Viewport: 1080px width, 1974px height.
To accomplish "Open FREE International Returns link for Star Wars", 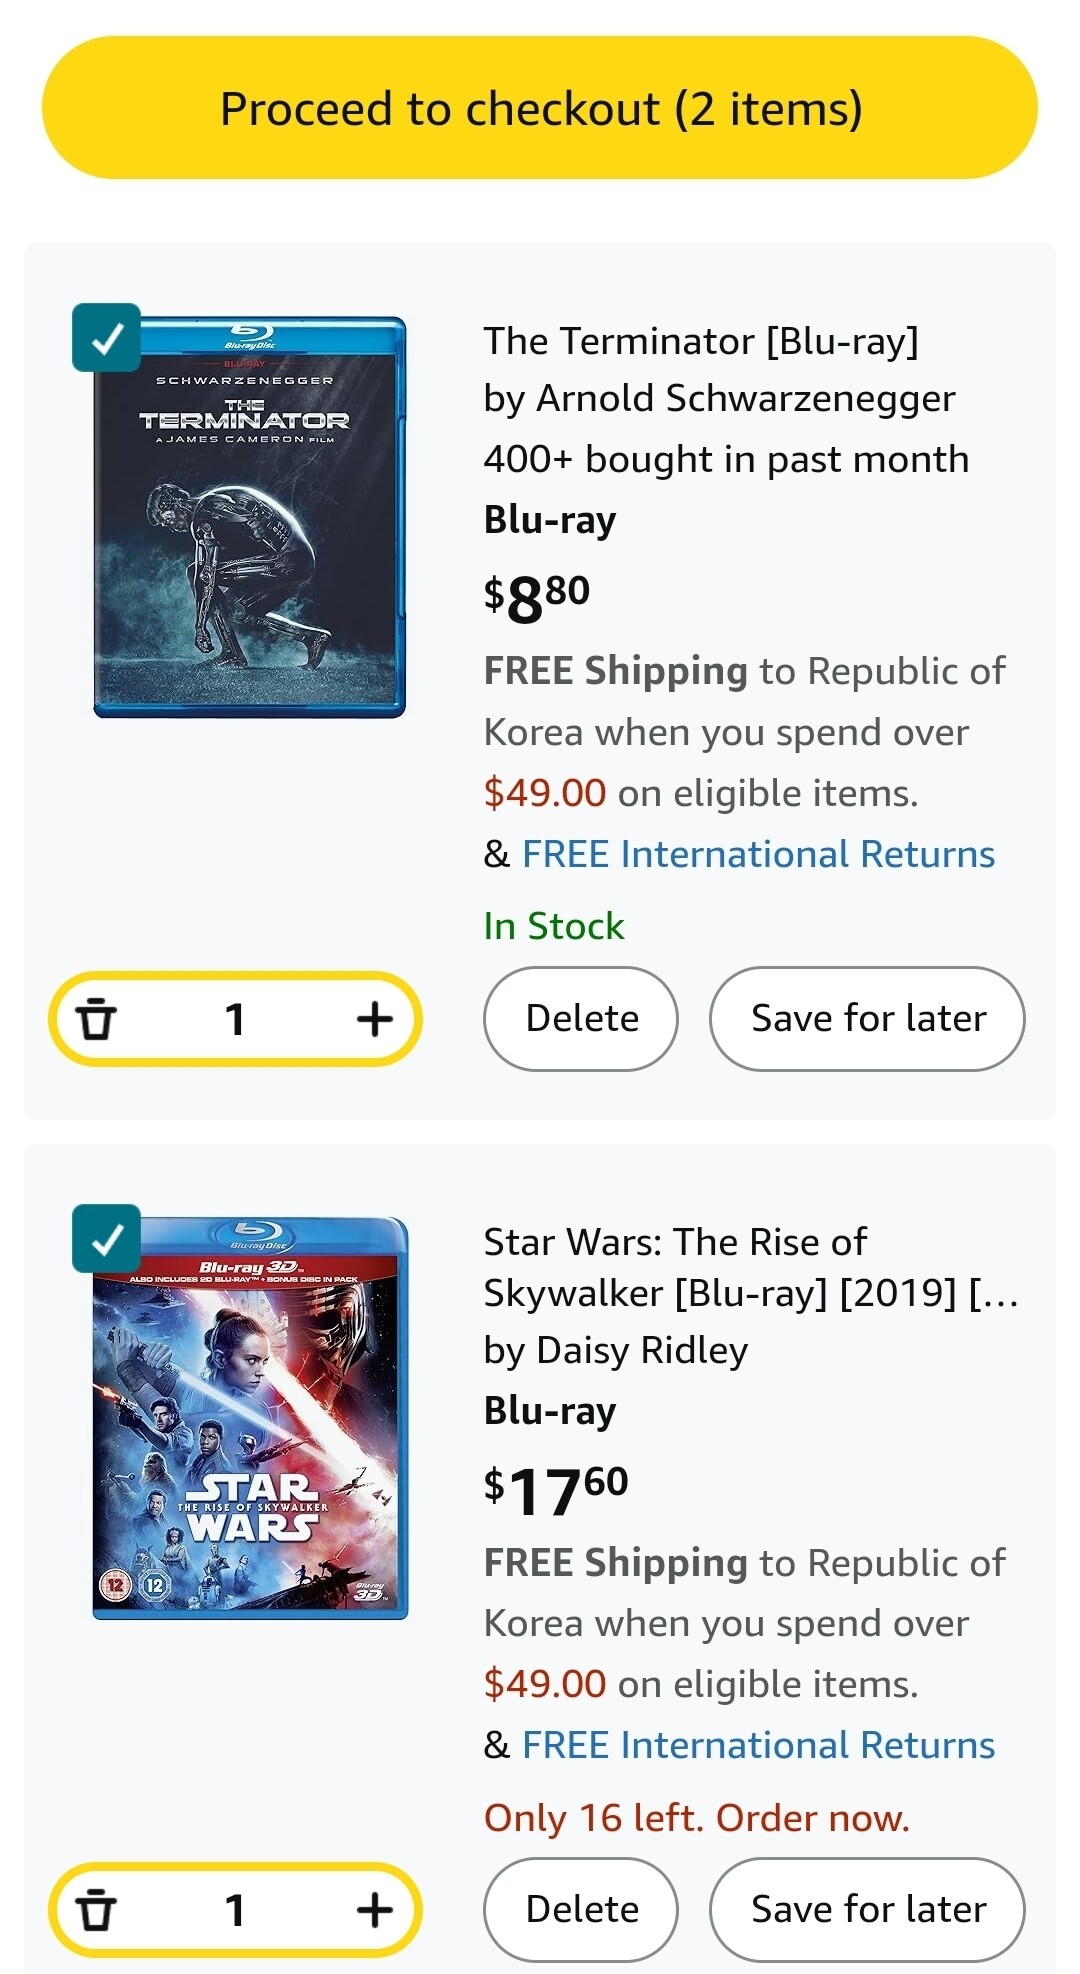I will [758, 1745].
